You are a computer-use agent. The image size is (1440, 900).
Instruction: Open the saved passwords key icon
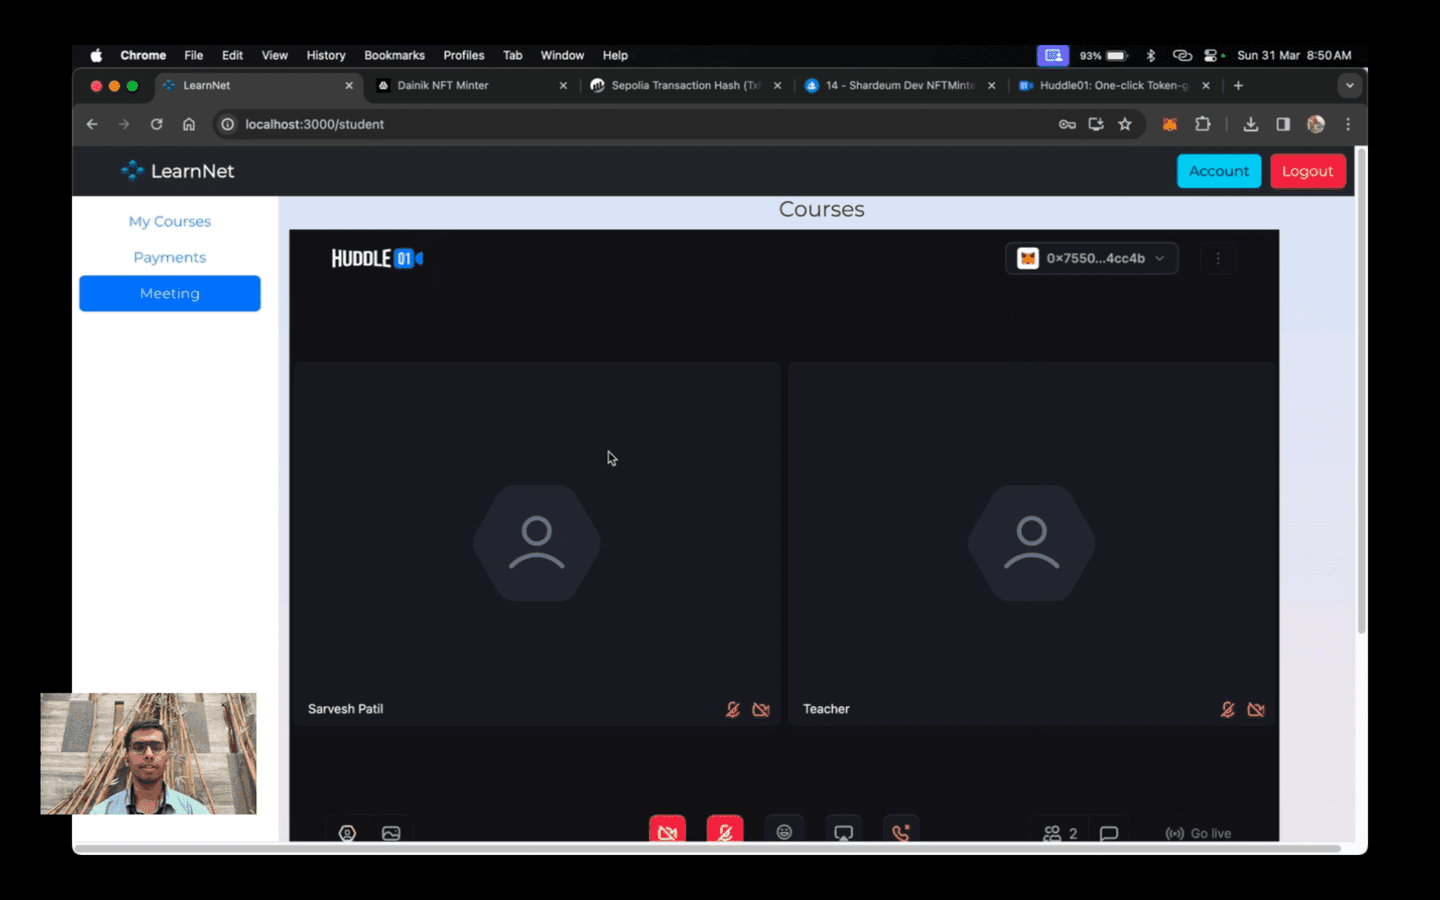point(1067,124)
